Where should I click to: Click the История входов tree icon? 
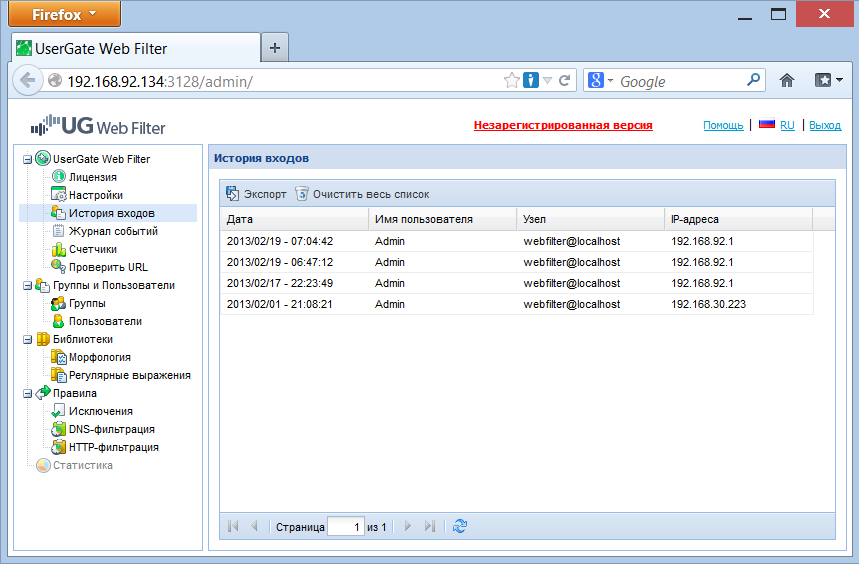[59, 212]
